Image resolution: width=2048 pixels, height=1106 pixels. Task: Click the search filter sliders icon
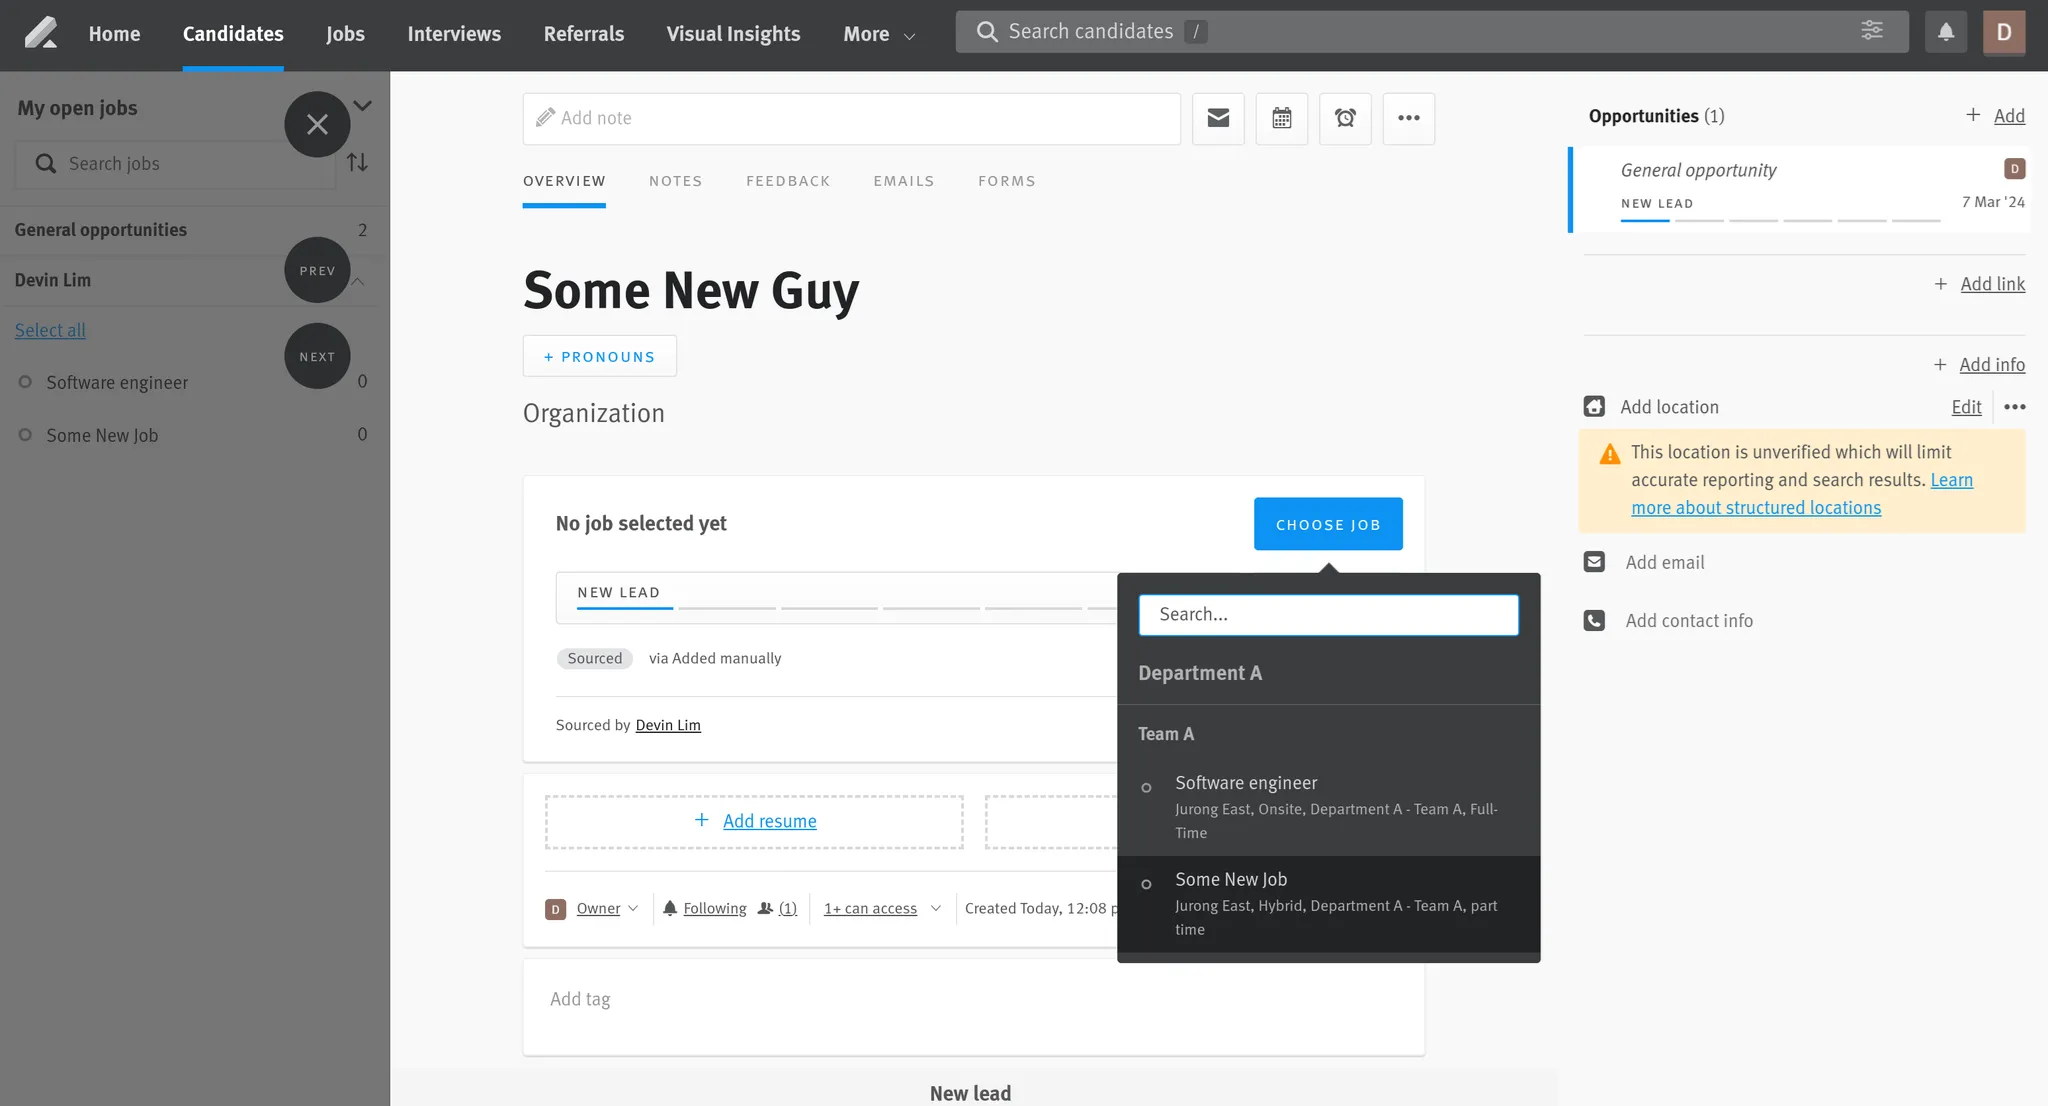point(1872,31)
